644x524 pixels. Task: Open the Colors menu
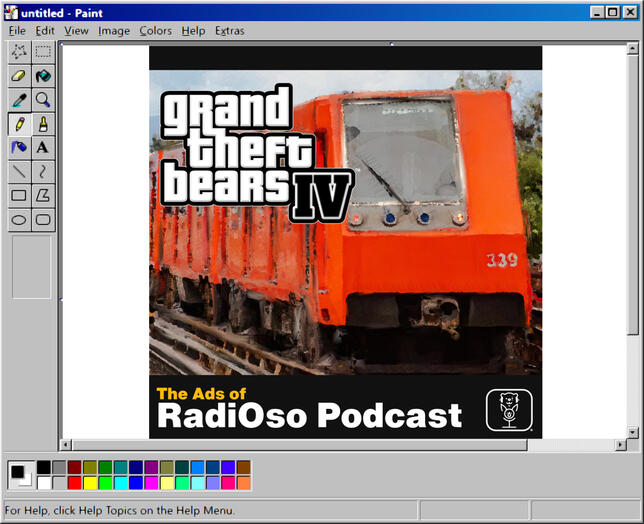coord(155,31)
